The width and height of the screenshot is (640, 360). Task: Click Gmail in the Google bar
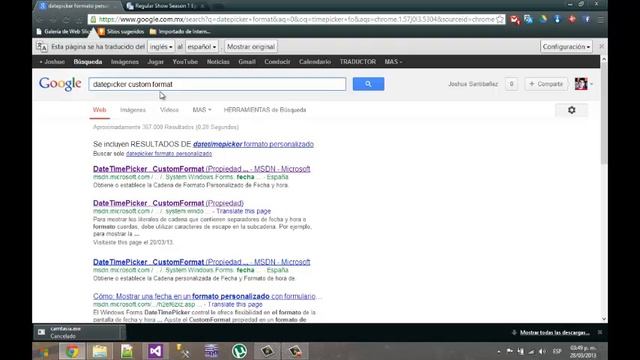coord(247,62)
